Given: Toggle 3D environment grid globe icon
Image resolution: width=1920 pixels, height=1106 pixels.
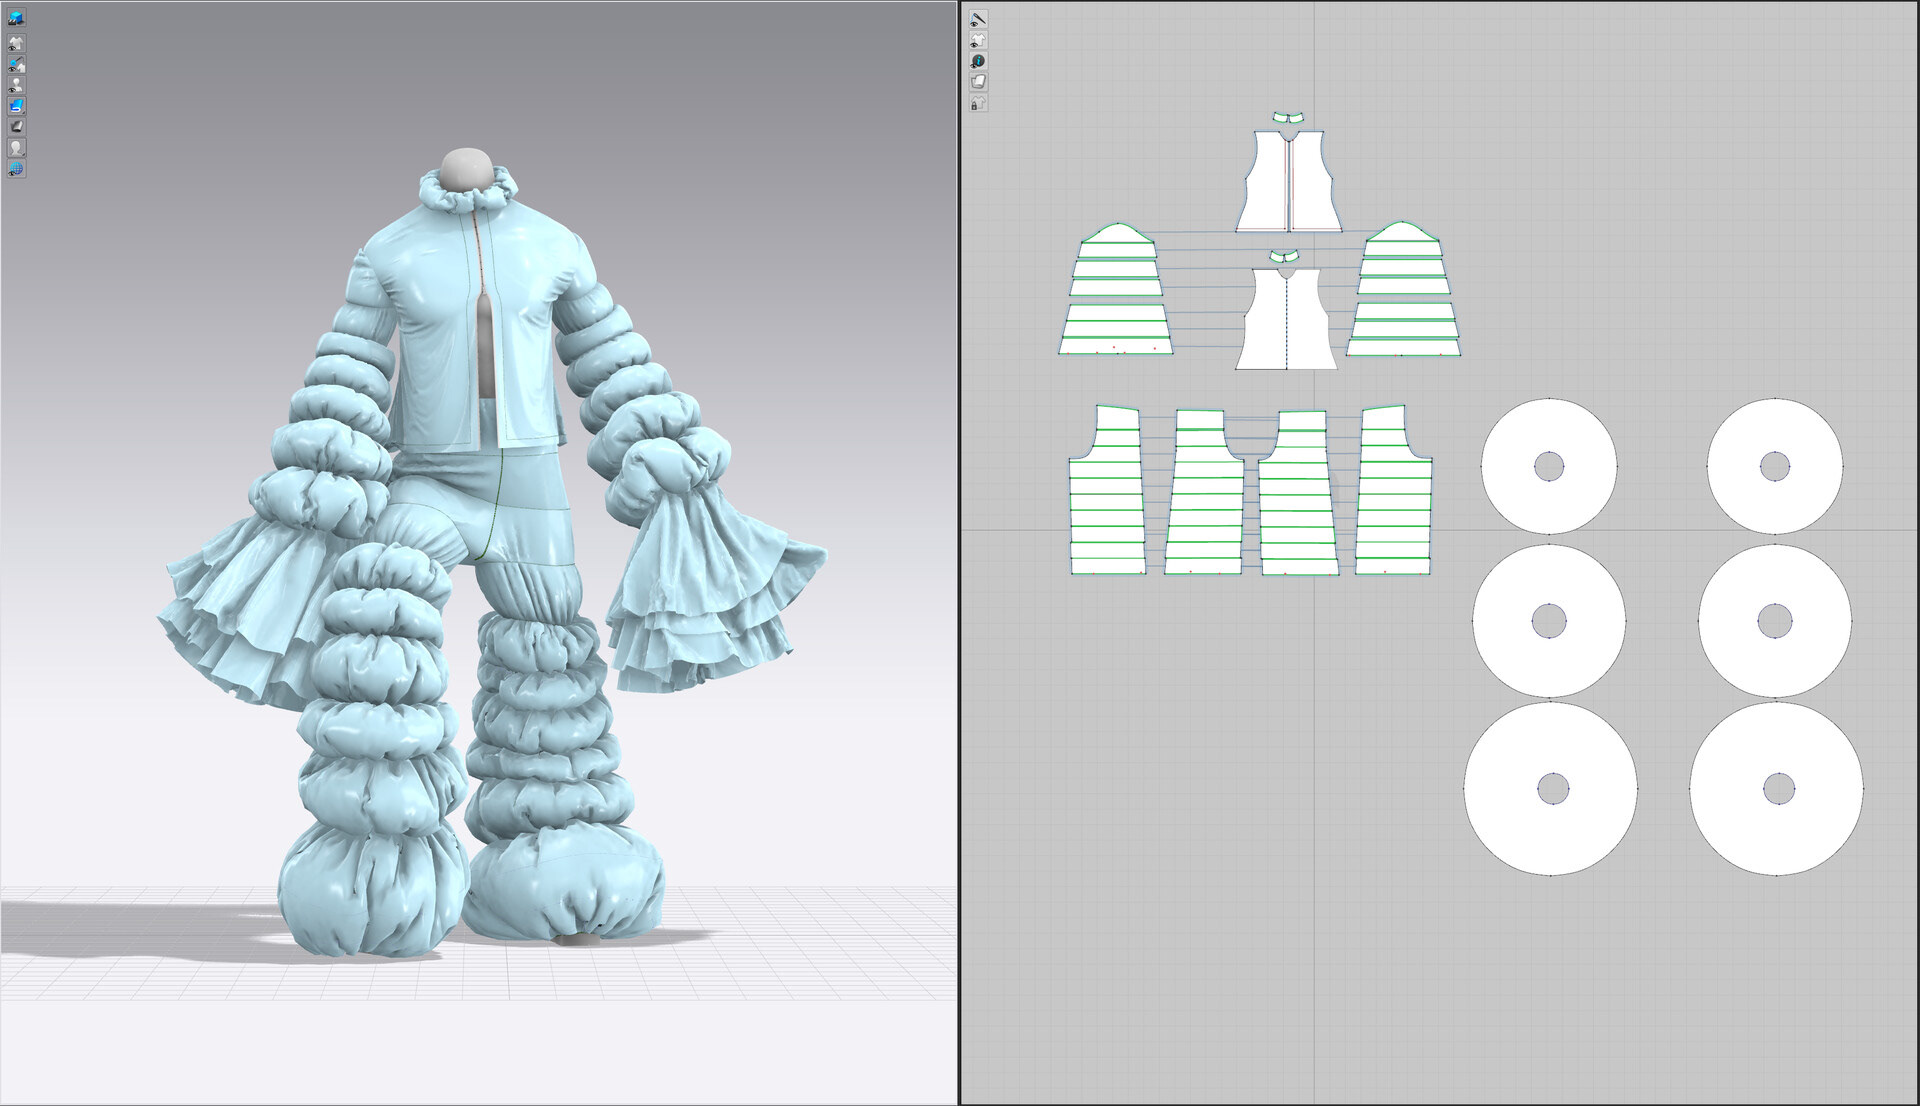Looking at the screenshot, I should (x=16, y=169).
